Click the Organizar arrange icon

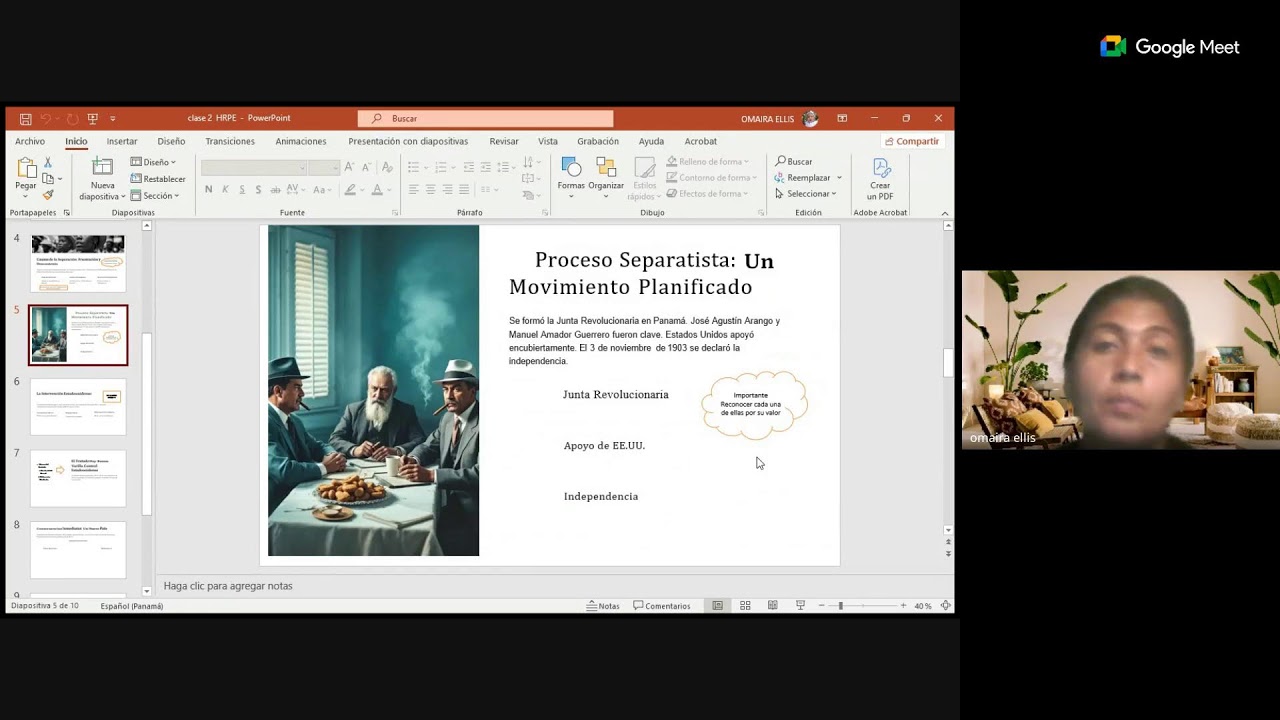606,167
